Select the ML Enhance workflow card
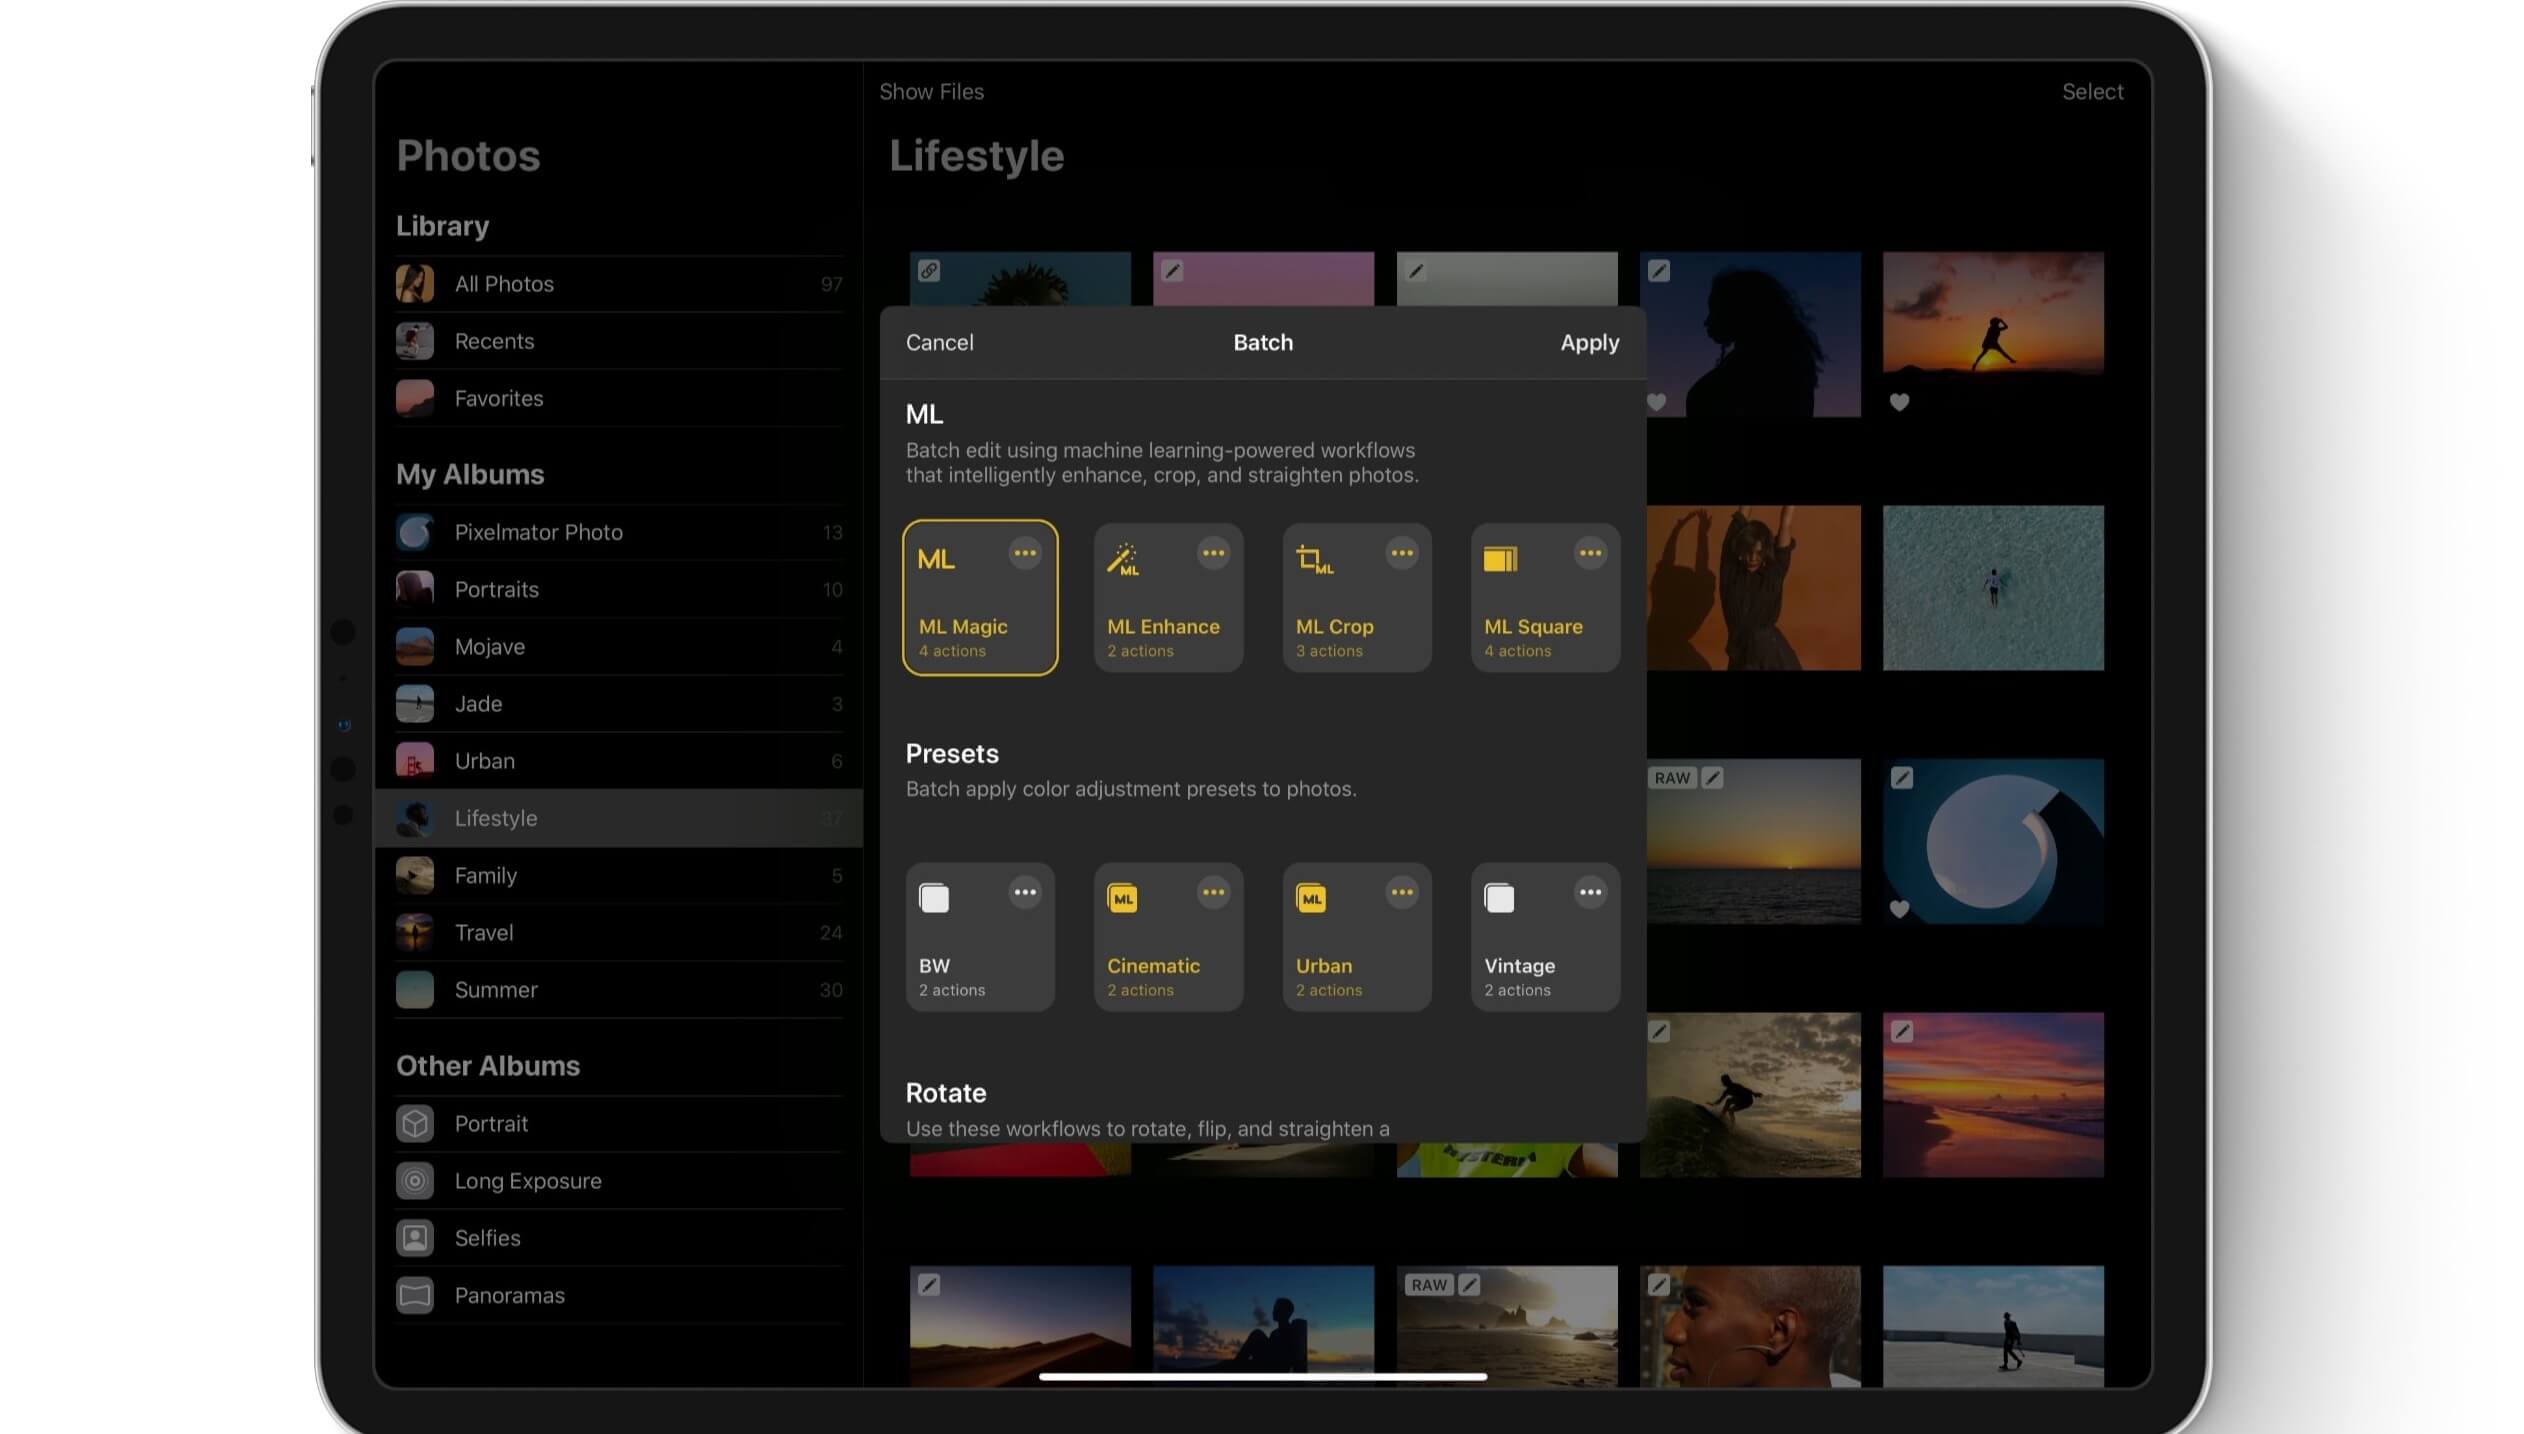 pyautogui.click(x=1168, y=598)
